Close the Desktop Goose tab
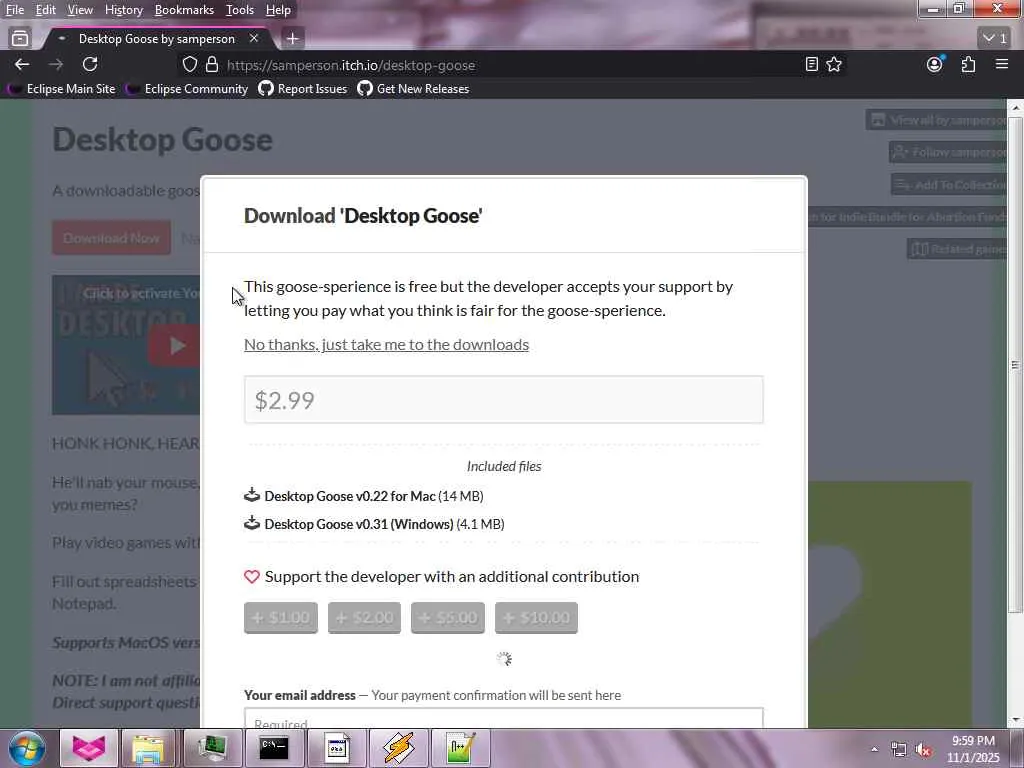Image resolution: width=1024 pixels, height=768 pixels. coord(253,39)
